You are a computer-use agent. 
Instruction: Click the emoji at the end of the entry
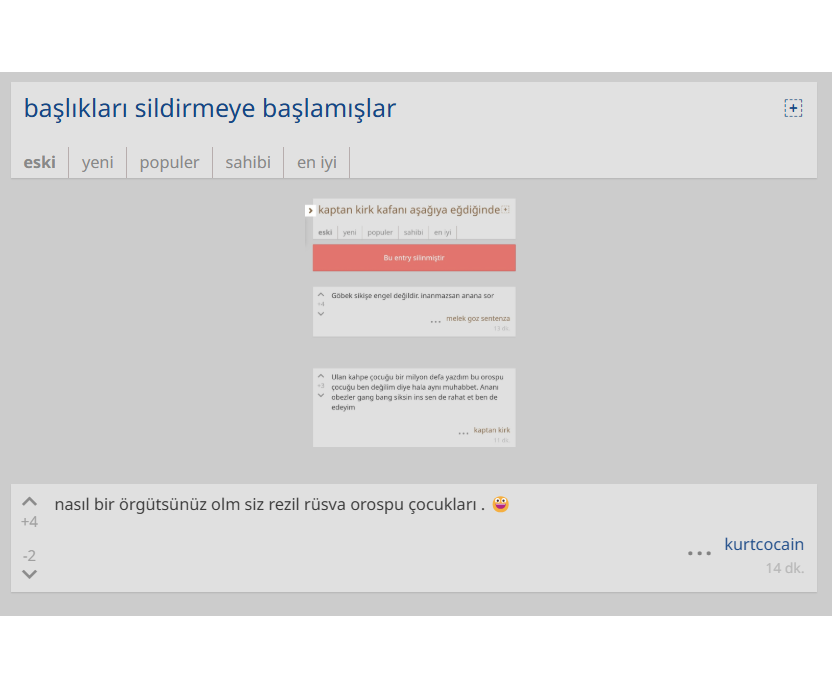[501, 504]
